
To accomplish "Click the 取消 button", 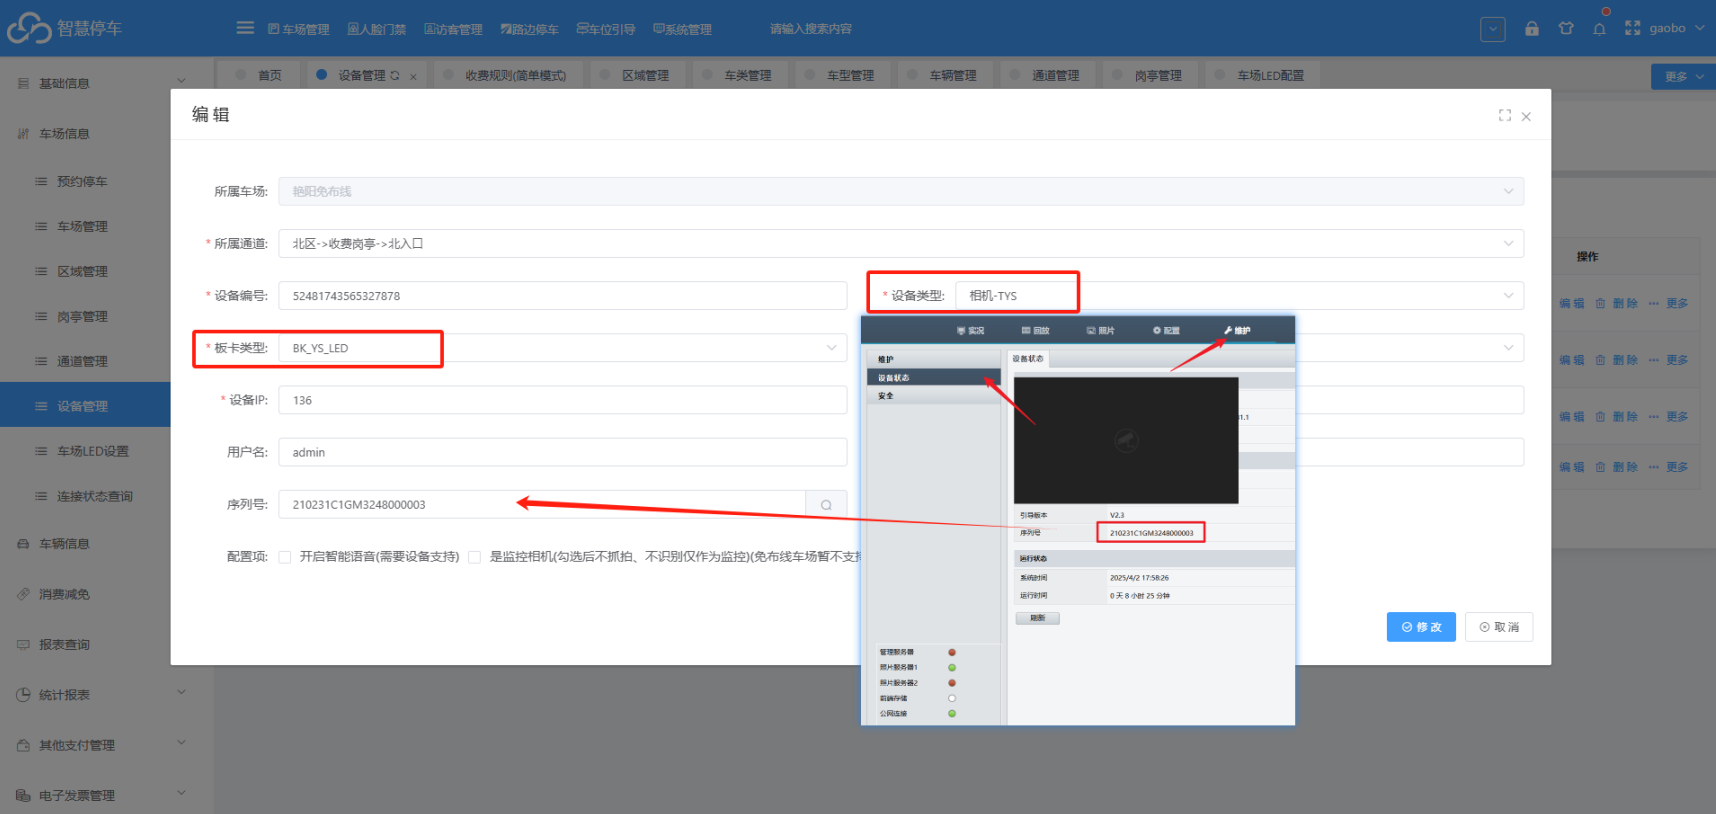I will point(1499,627).
